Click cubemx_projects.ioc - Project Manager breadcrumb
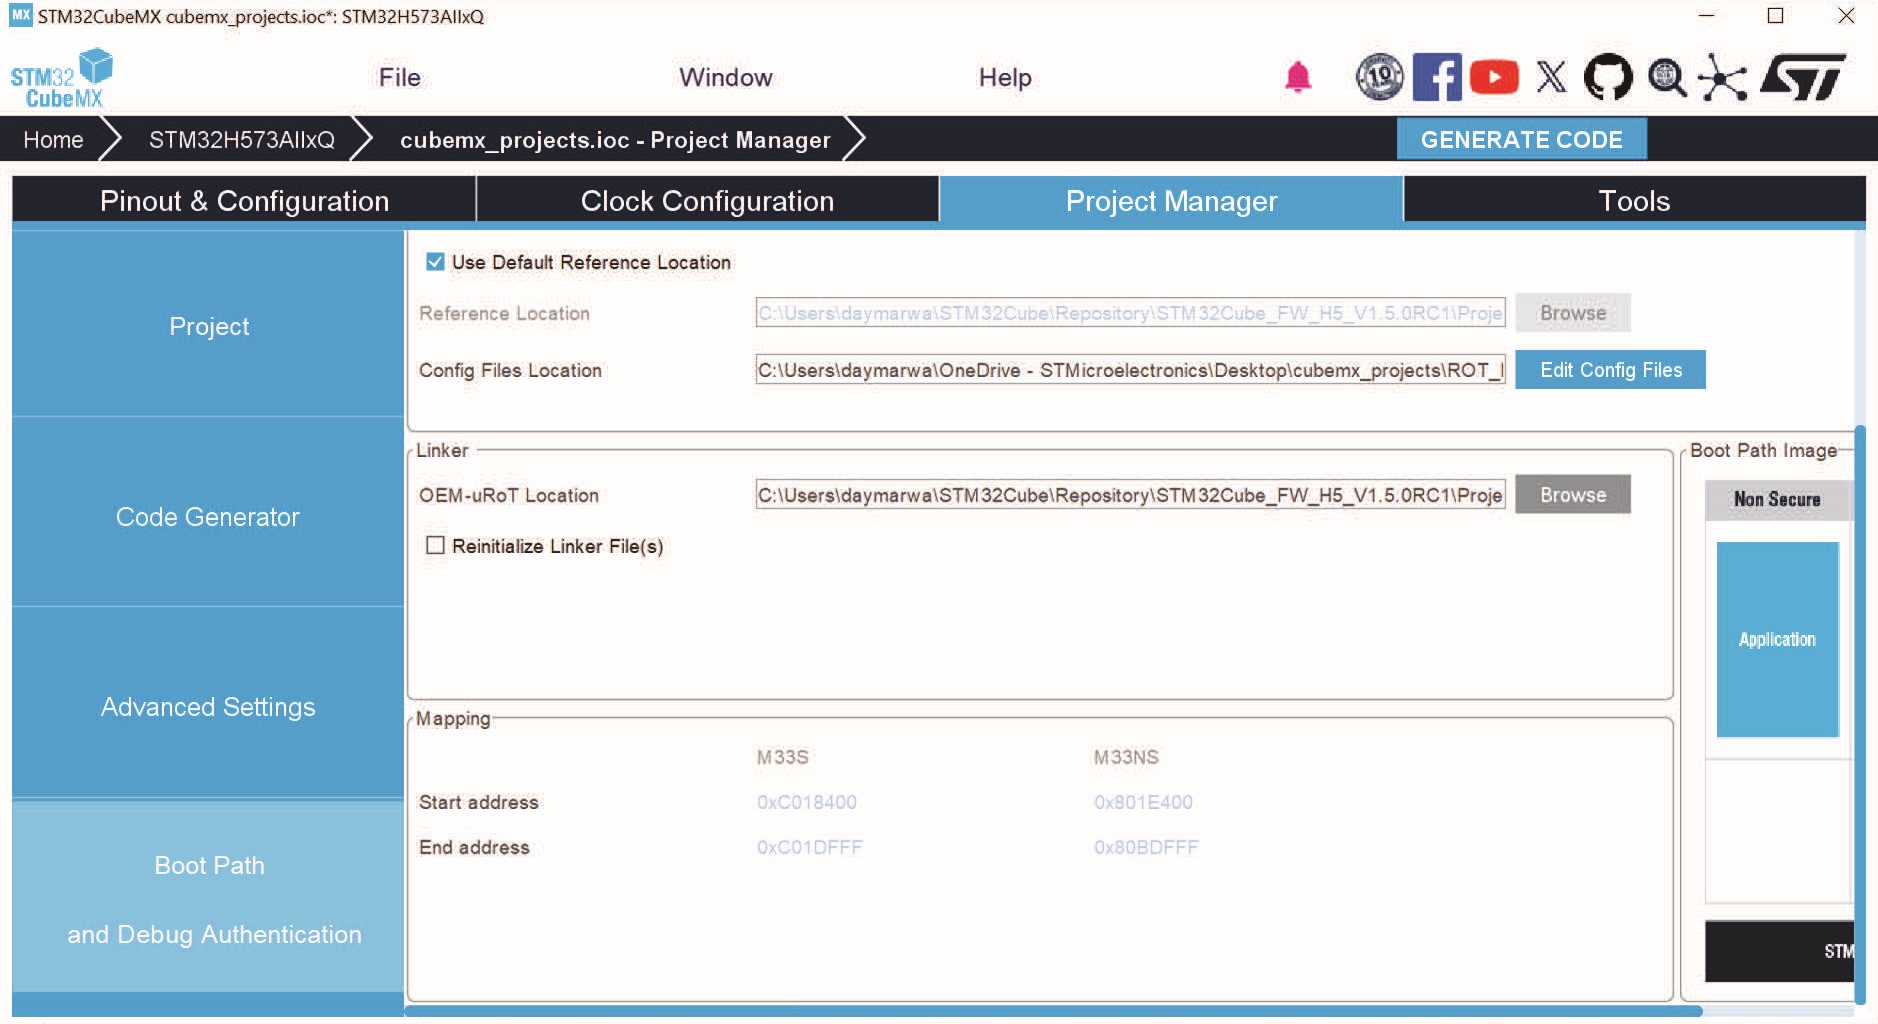The height and width of the screenshot is (1024, 1878). click(615, 139)
